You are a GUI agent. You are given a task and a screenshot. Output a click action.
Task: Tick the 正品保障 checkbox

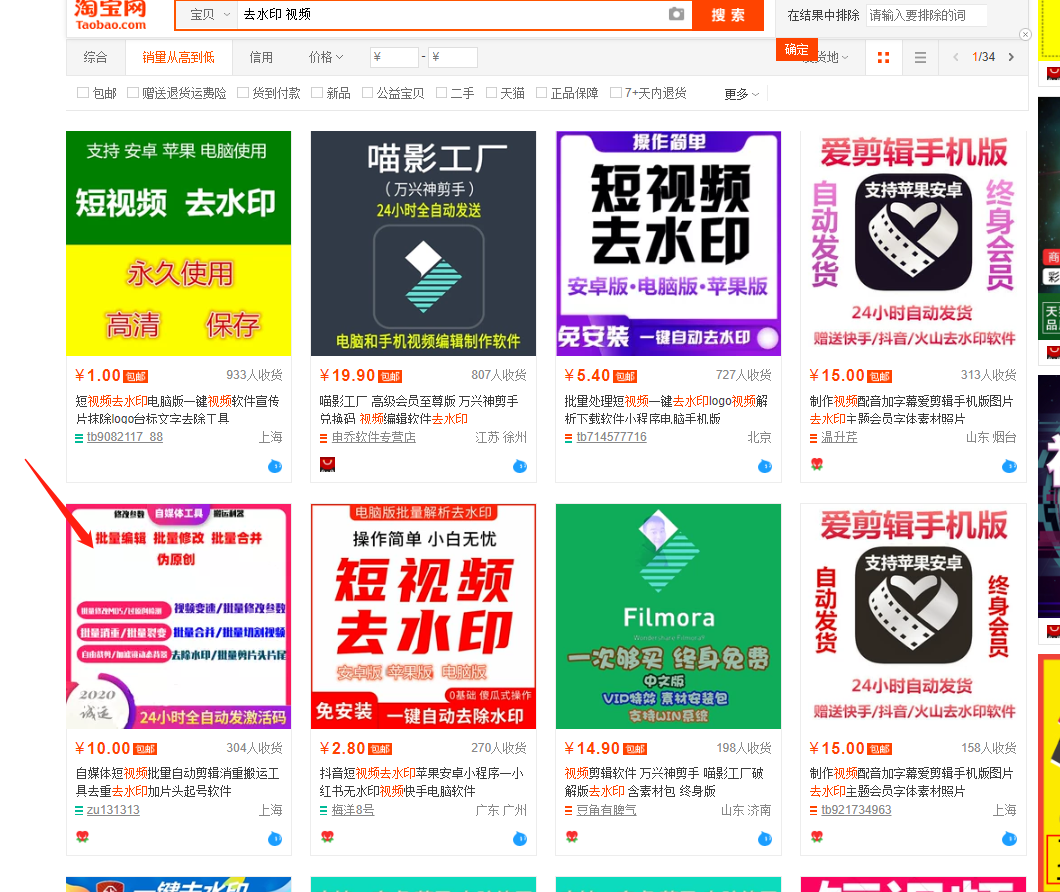click(x=541, y=93)
